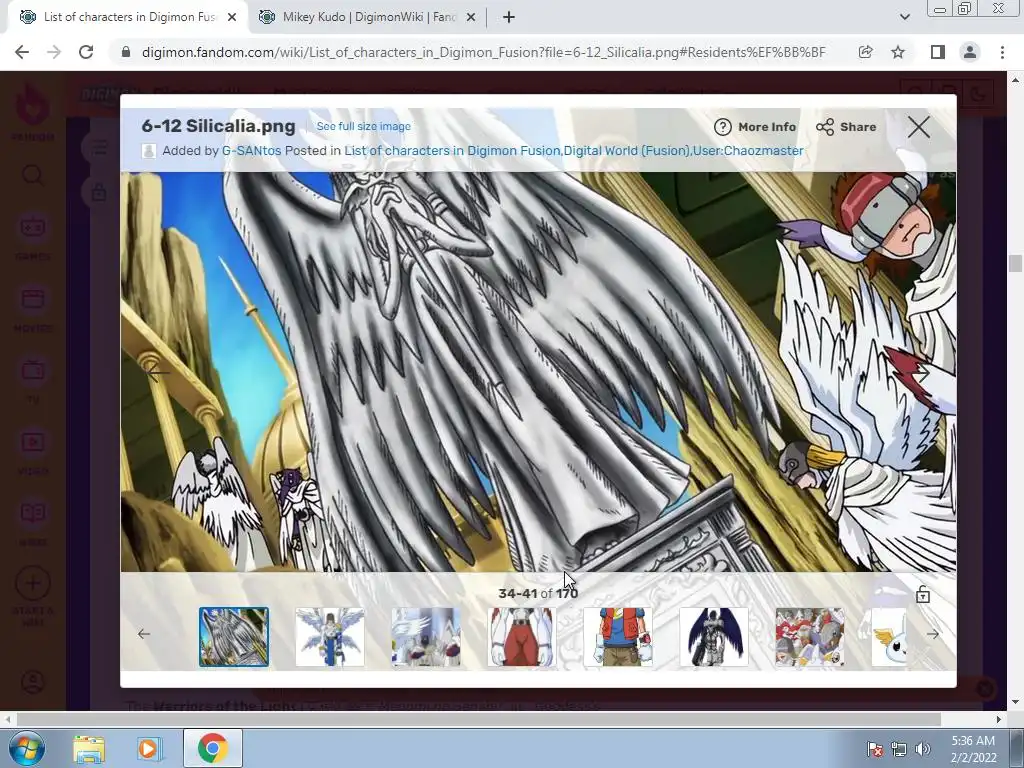1024x768 pixels.
Task: Close the image lightbox with the X
Action: pos(918,127)
